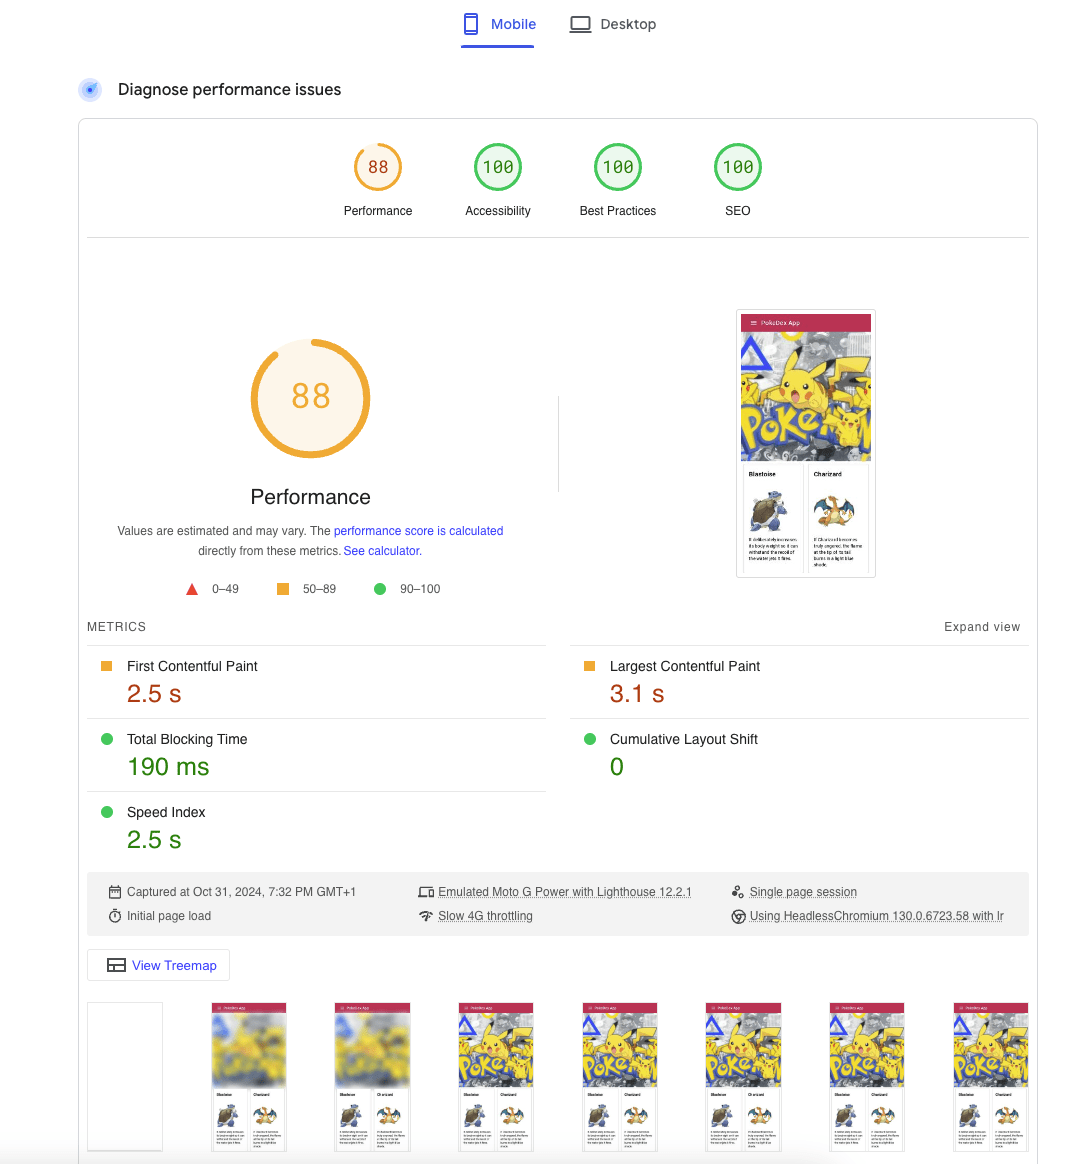1074x1164 pixels.
Task: Open the performance score is calculated link
Action: (x=419, y=531)
